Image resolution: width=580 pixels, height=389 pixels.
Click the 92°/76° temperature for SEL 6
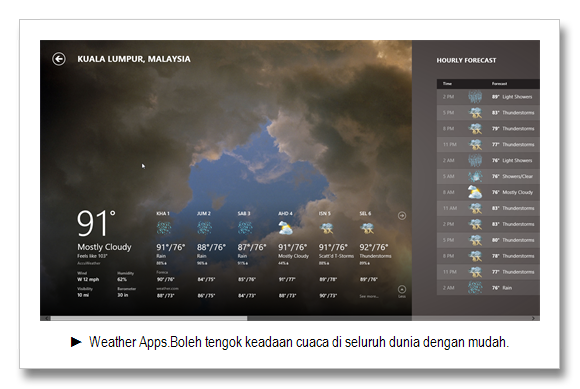[374, 247]
